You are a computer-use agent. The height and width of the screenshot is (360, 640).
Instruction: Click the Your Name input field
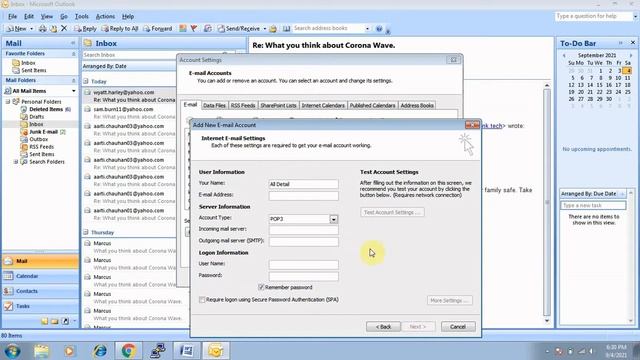303,184
